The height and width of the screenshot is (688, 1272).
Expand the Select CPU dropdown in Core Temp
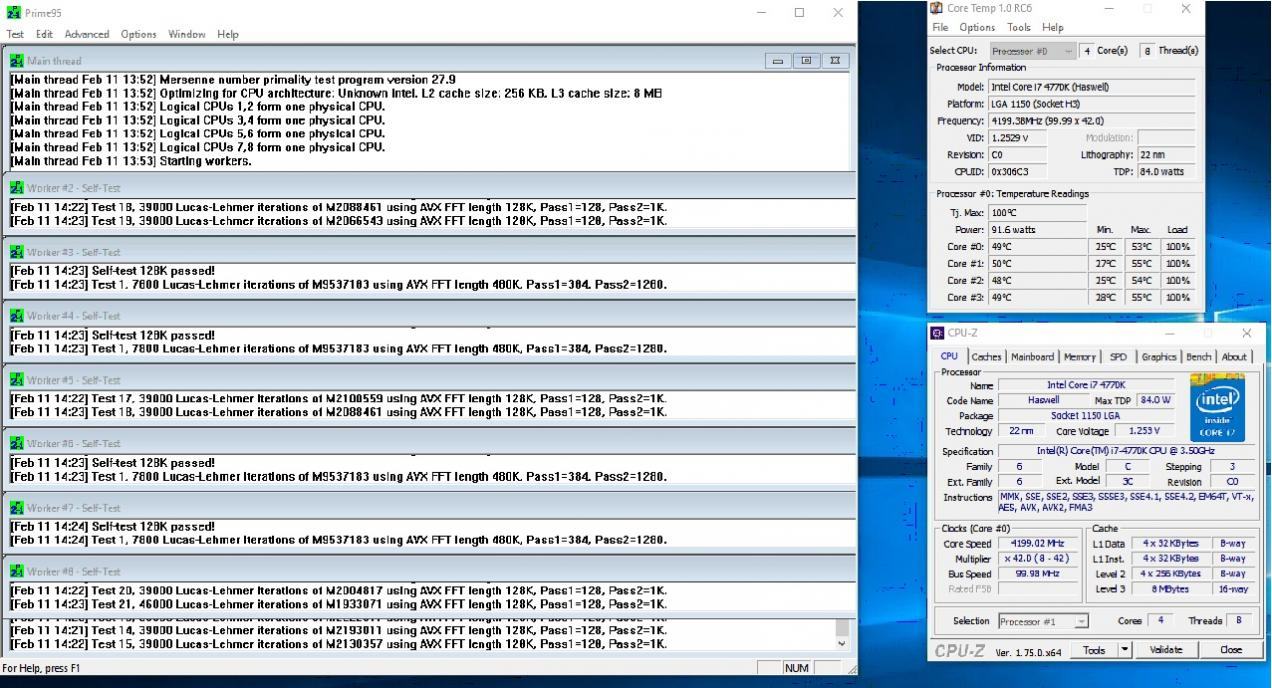1033,51
